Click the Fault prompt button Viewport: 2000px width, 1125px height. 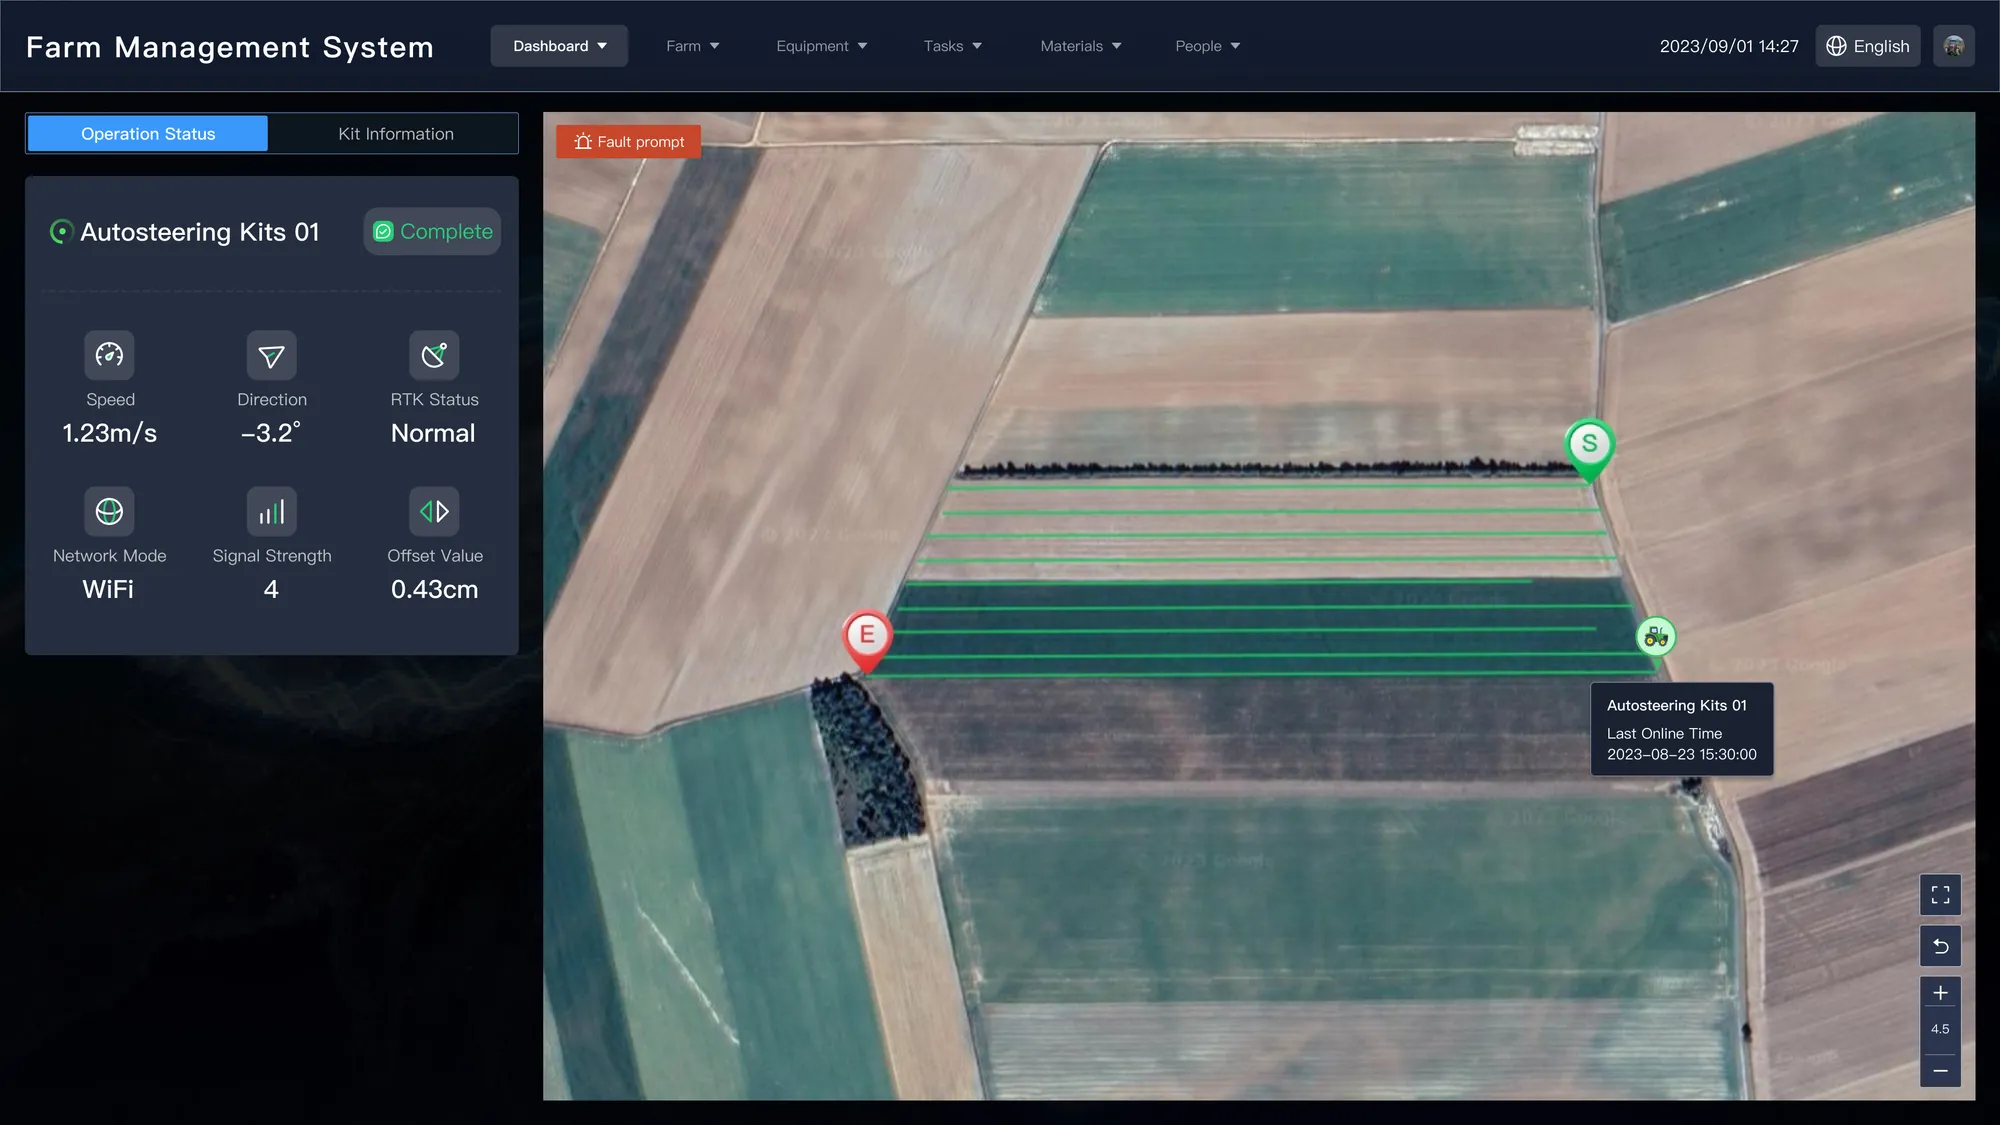[x=628, y=142]
